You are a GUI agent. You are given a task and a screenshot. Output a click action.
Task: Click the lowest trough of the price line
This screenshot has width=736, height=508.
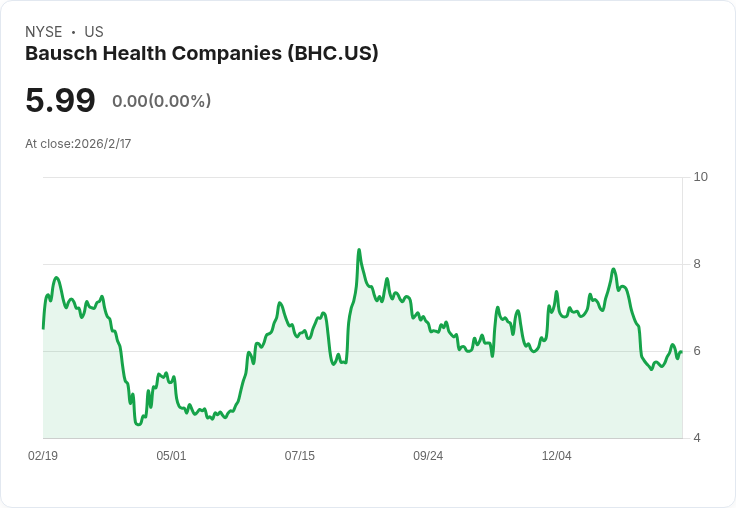(x=138, y=425)
